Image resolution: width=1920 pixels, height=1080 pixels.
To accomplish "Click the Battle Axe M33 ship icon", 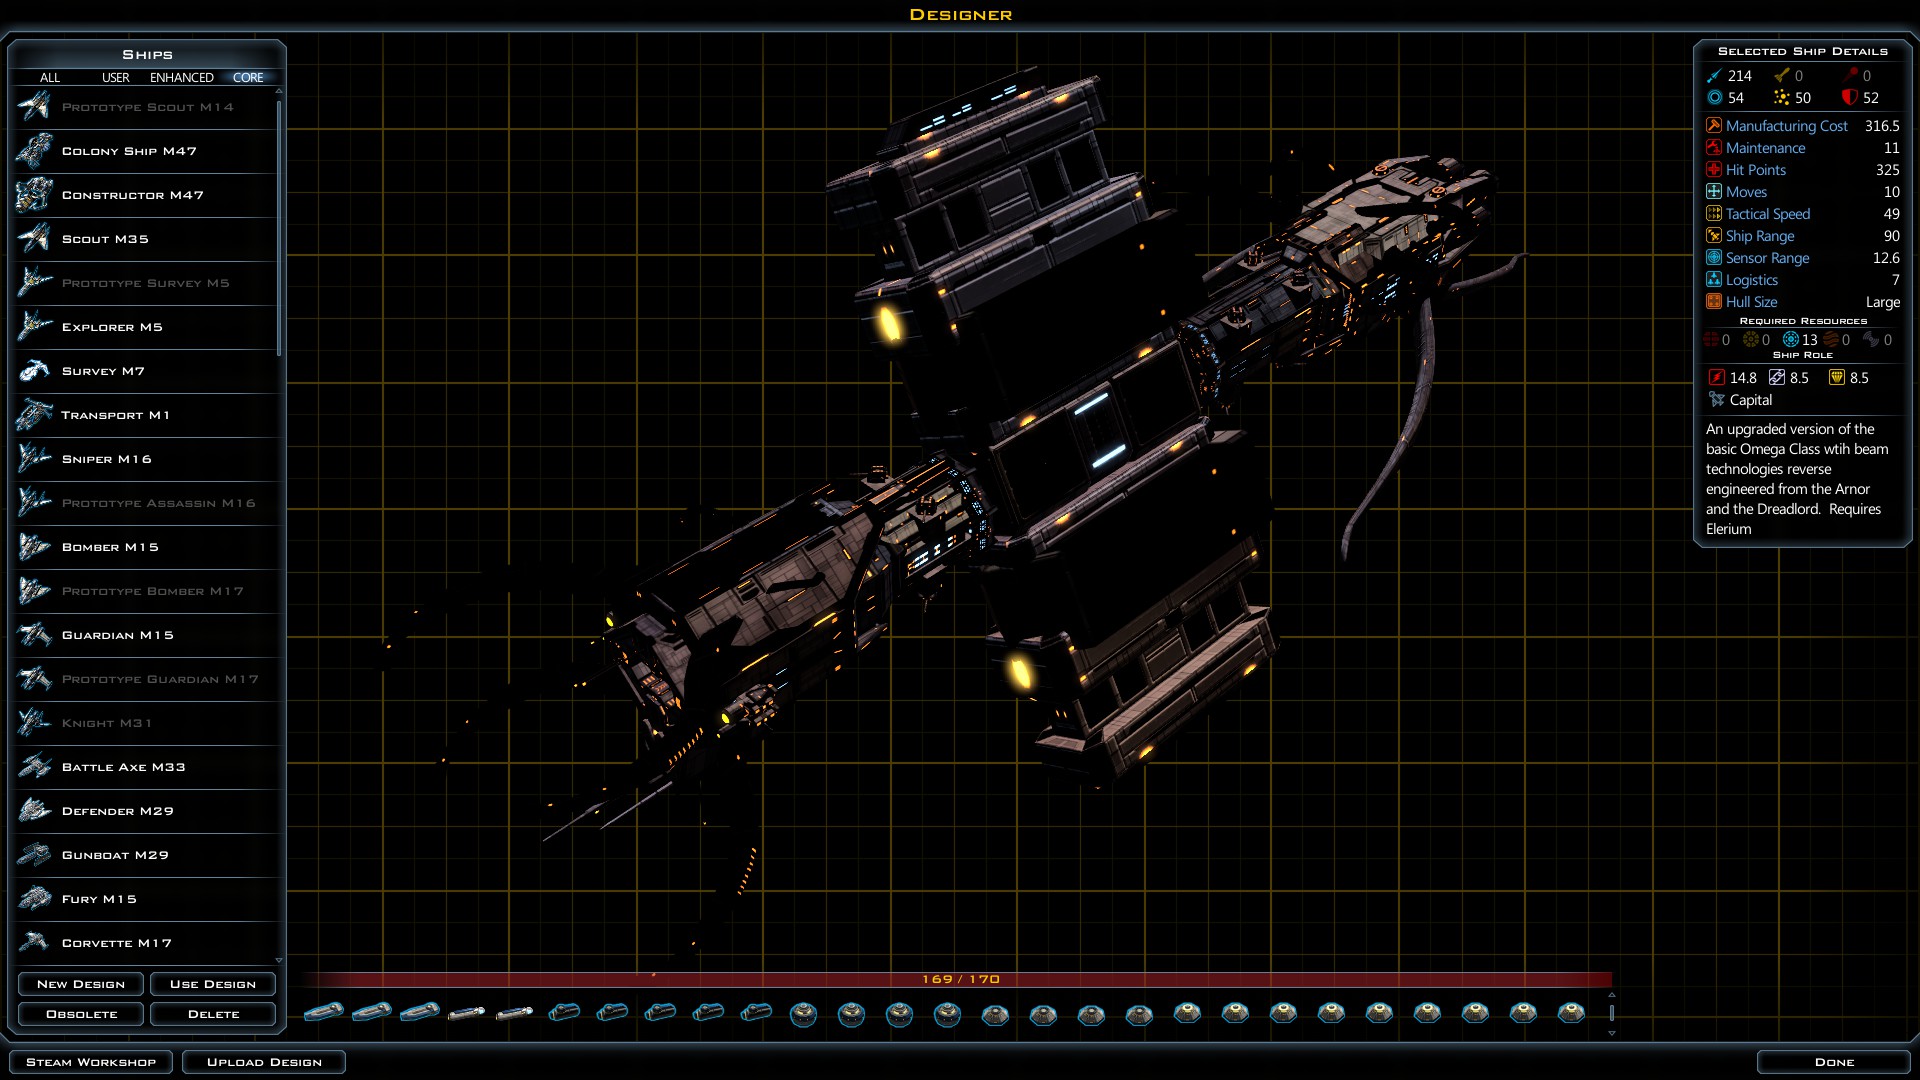I will [x=34, y=767].
